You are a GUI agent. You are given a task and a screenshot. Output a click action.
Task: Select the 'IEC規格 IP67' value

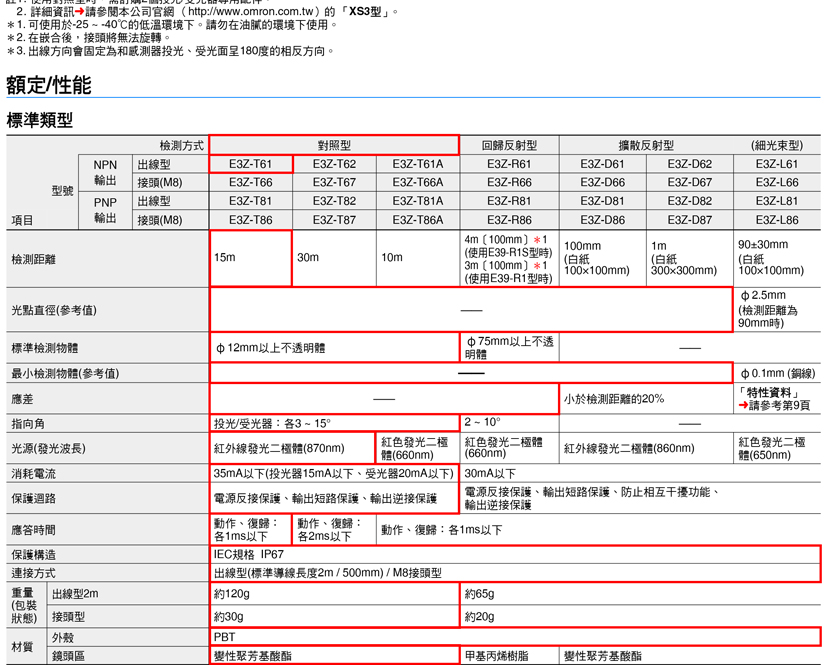pyautogui.click(x=249, y=554)
